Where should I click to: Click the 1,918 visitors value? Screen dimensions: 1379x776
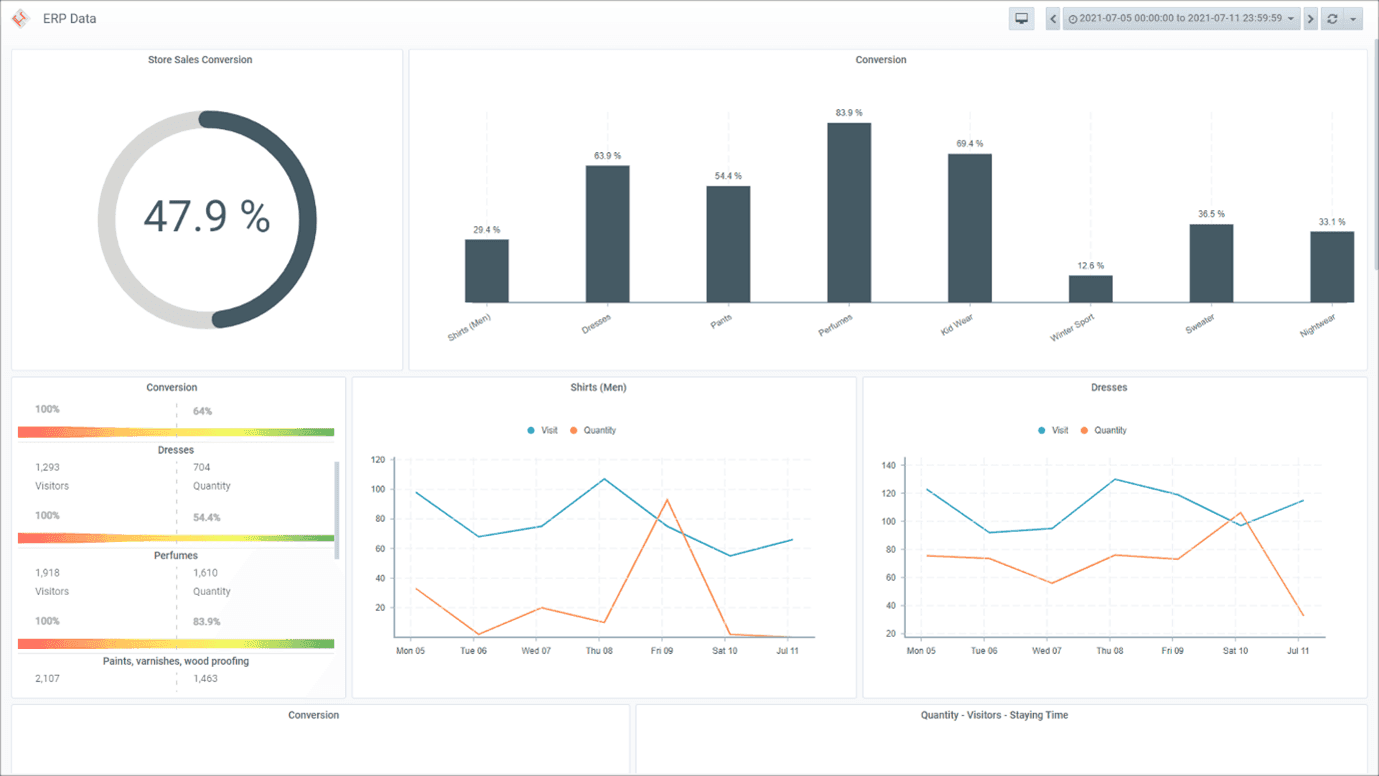click(48, 573)
